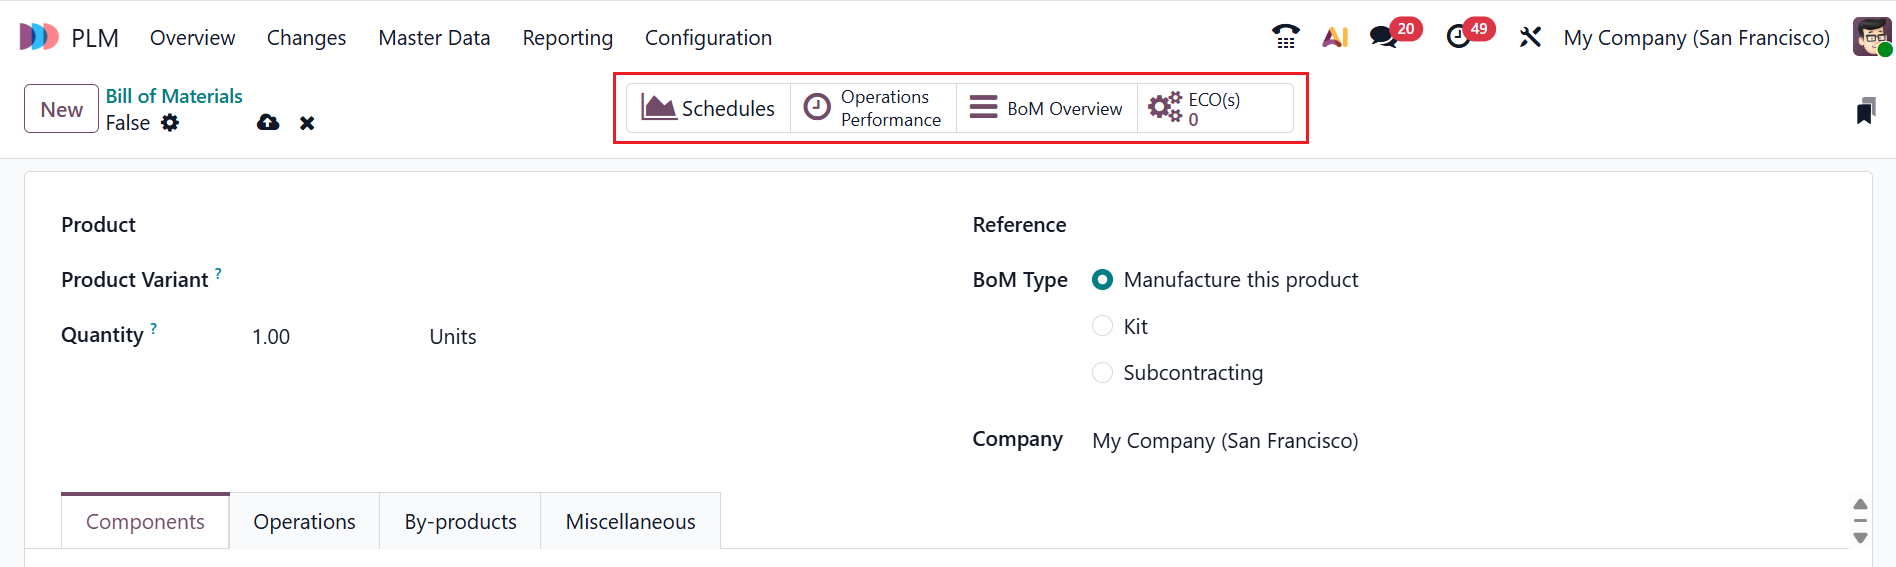This screenshot has width=1896, height=567.
Task: Switch to the Operations tab
Action: coord(304,521)
